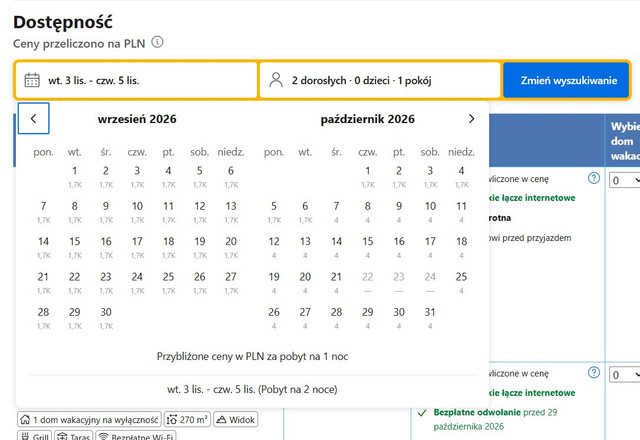Select 17 października 2026
This screenshot has height=440, width=640.
(x=430, y=248)
